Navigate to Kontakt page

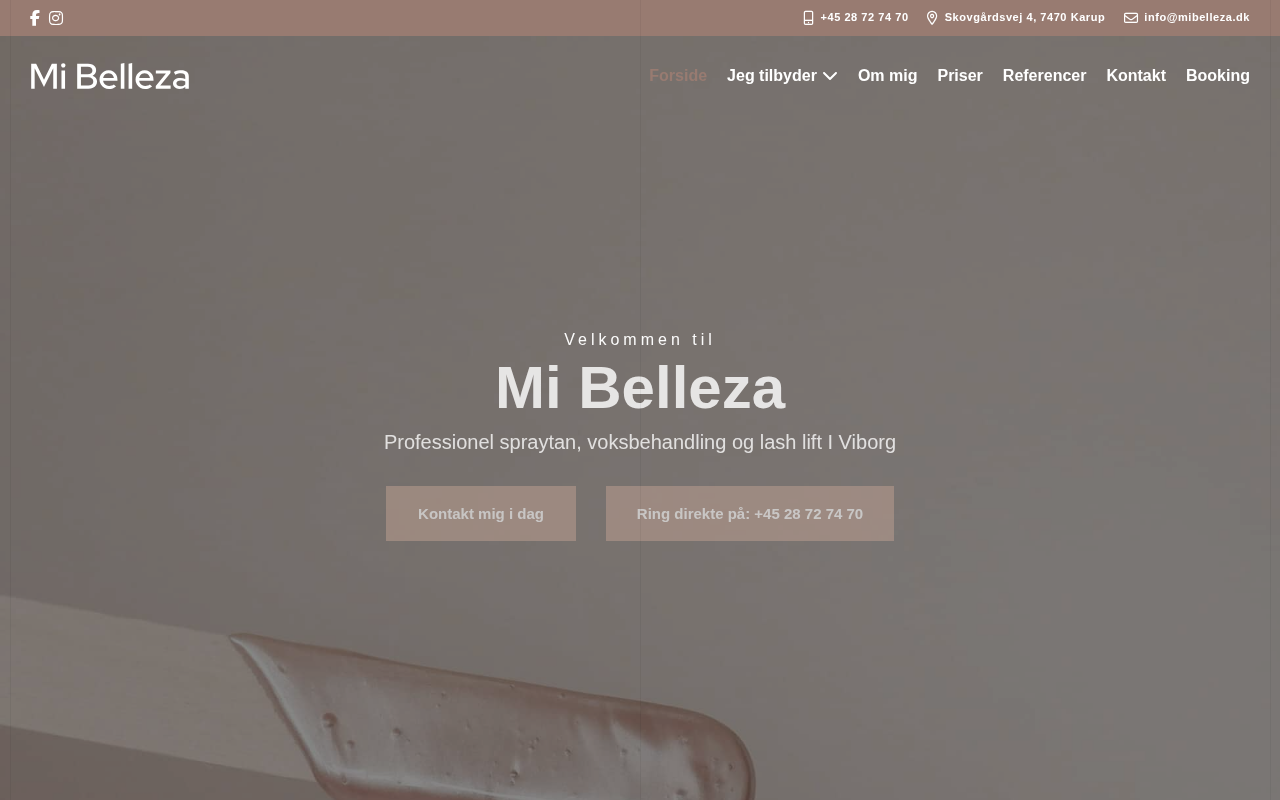click(1136, 76)
